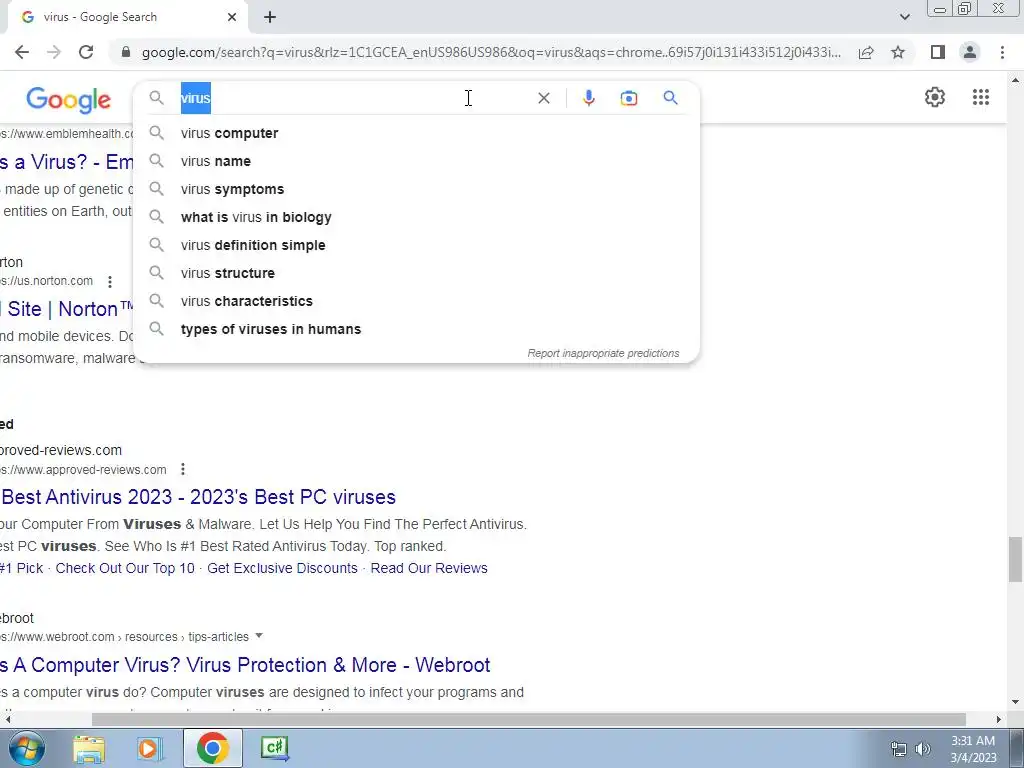Pick 'virus structure' suggestion
Viewport: 1024px width, 768px height.
tap(416, 274)
